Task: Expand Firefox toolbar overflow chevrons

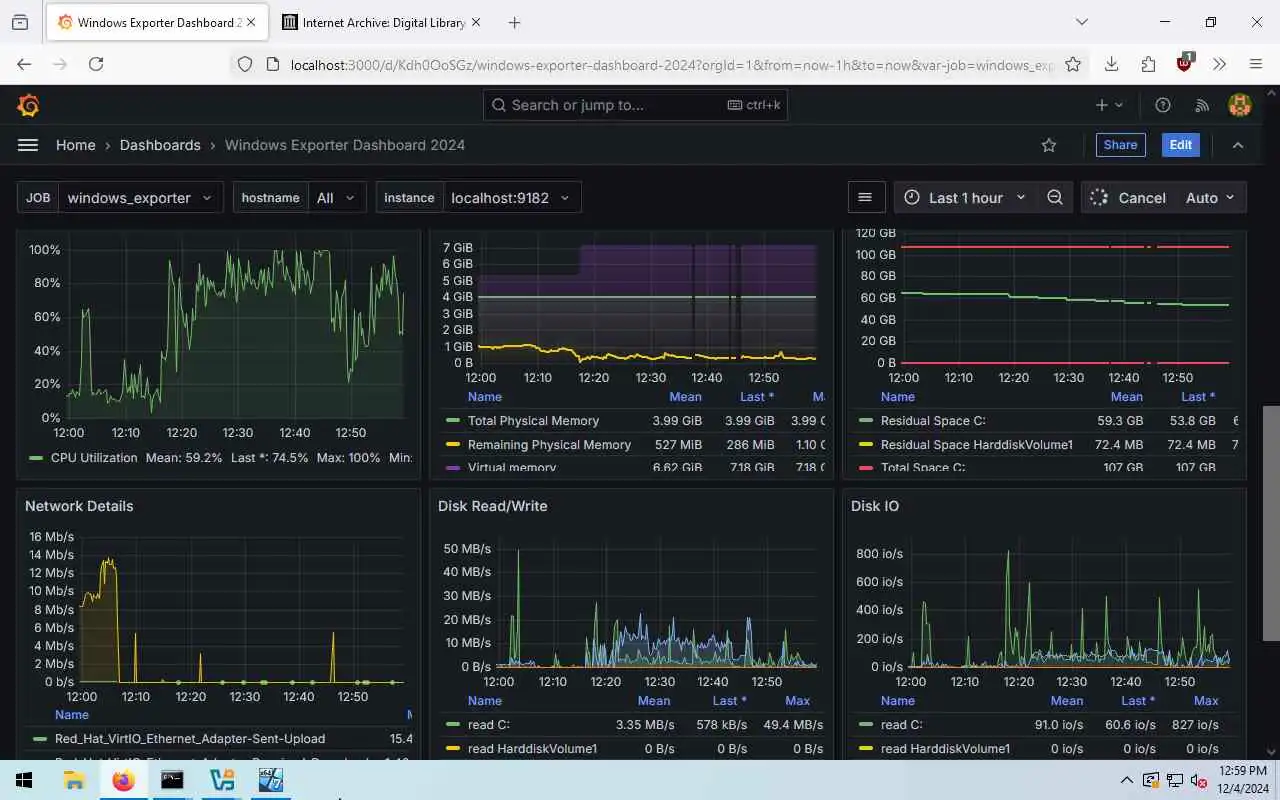Action: [x=1220, y=64]
